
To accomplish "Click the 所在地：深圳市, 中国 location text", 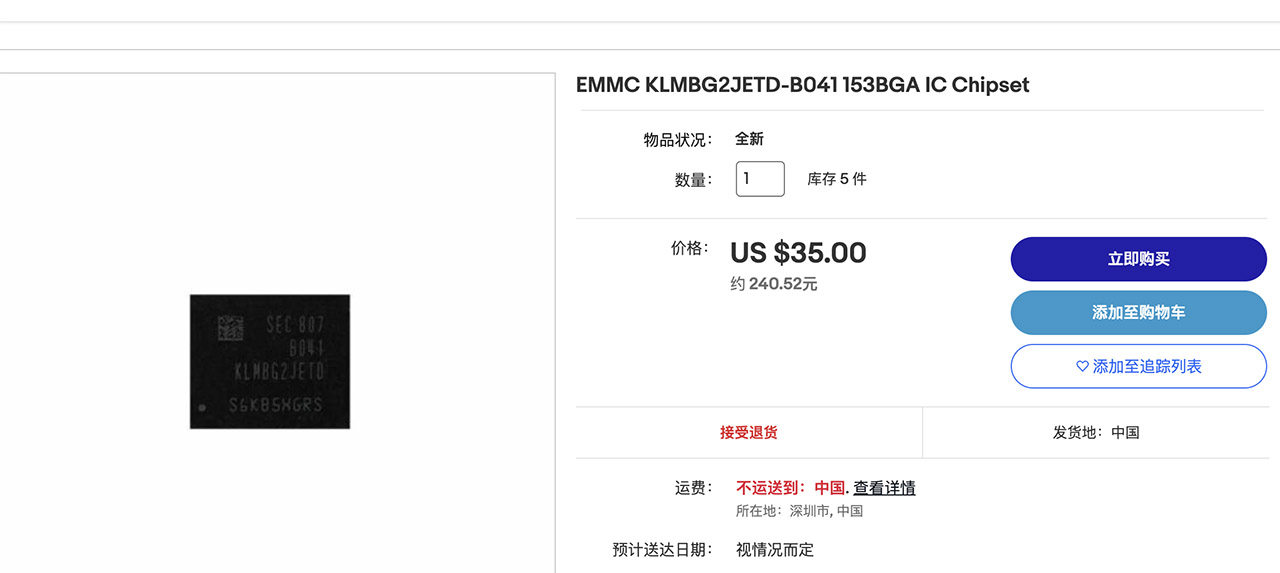I will click(799, 511).
